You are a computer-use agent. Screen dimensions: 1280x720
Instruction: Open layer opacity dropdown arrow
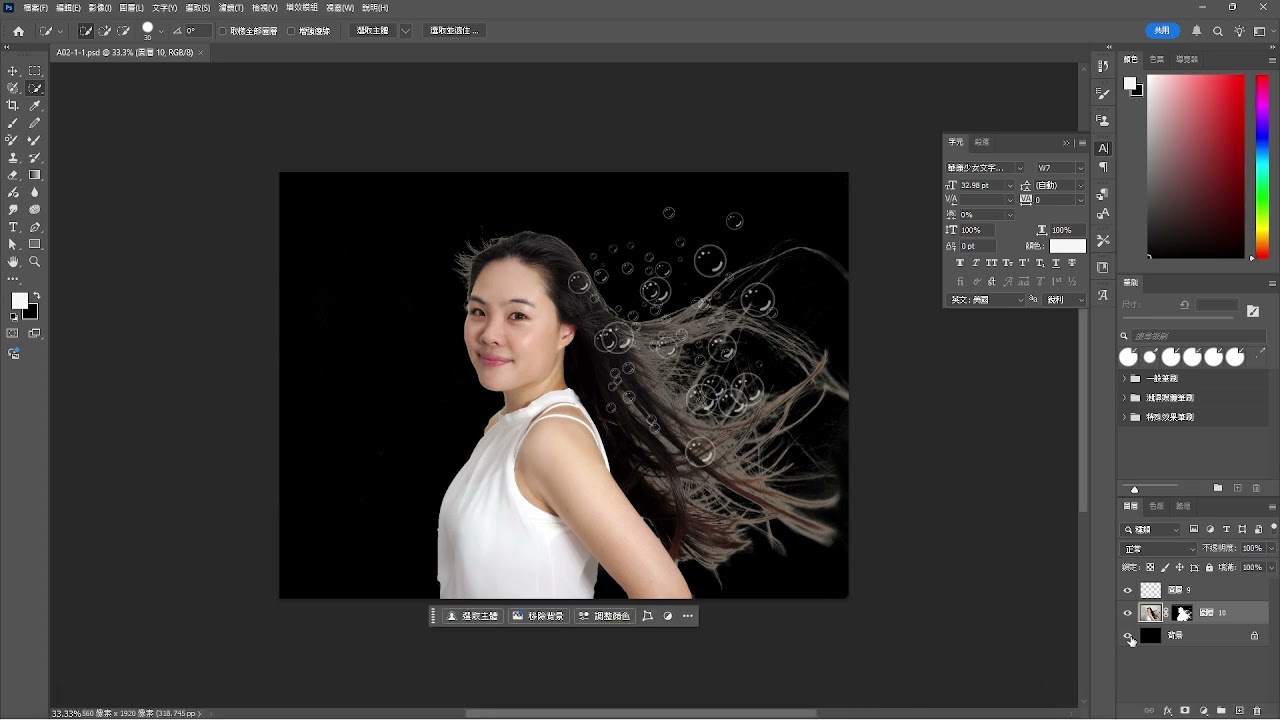coord(1271,549)
